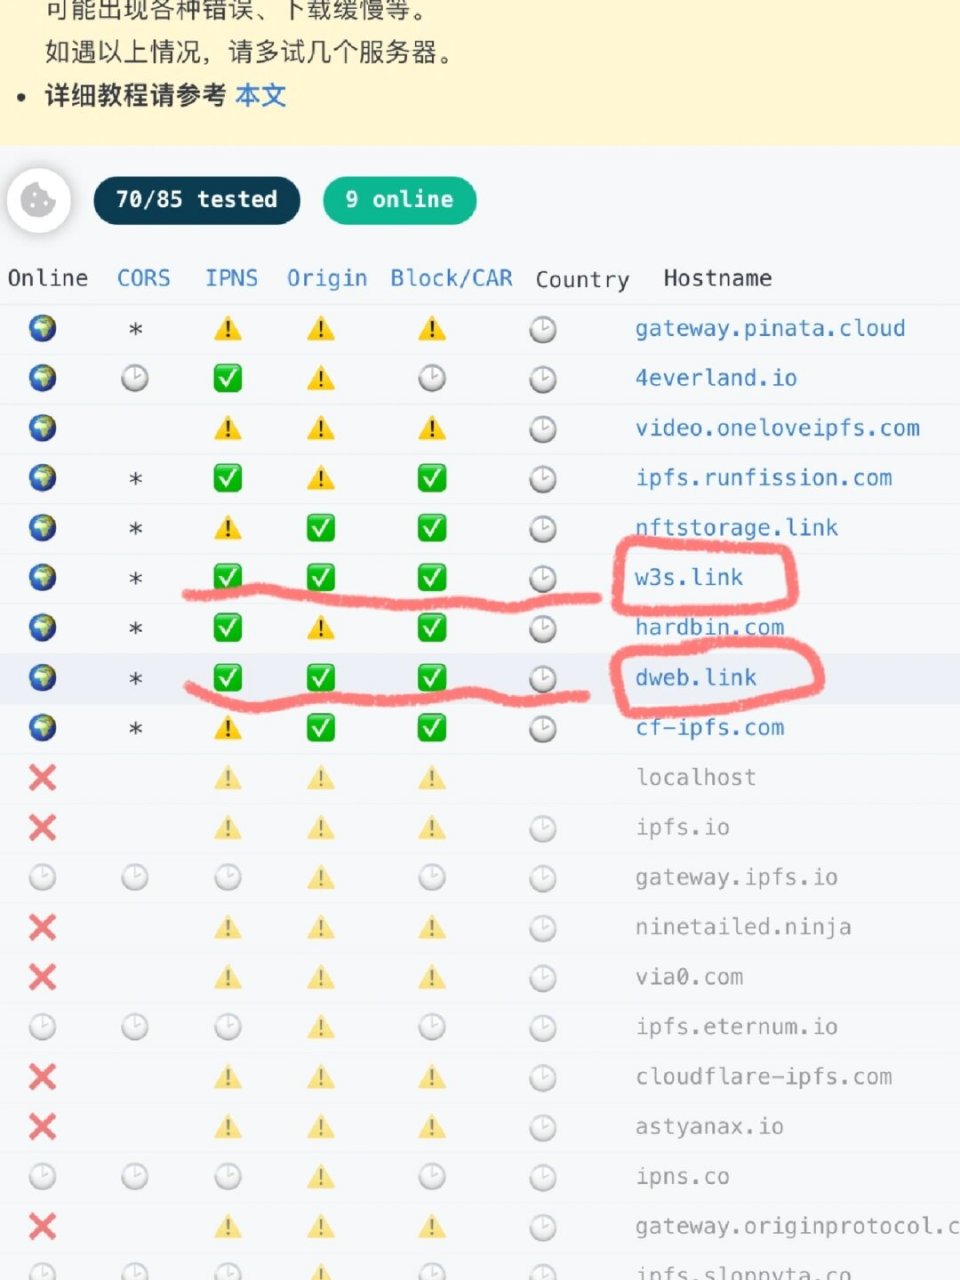Image resolution: width=960 pixels, height=1280 pixels.
Task: Click IPNS warning icon in cf-ipfs.com row
Action: click(x=228, y=727)
